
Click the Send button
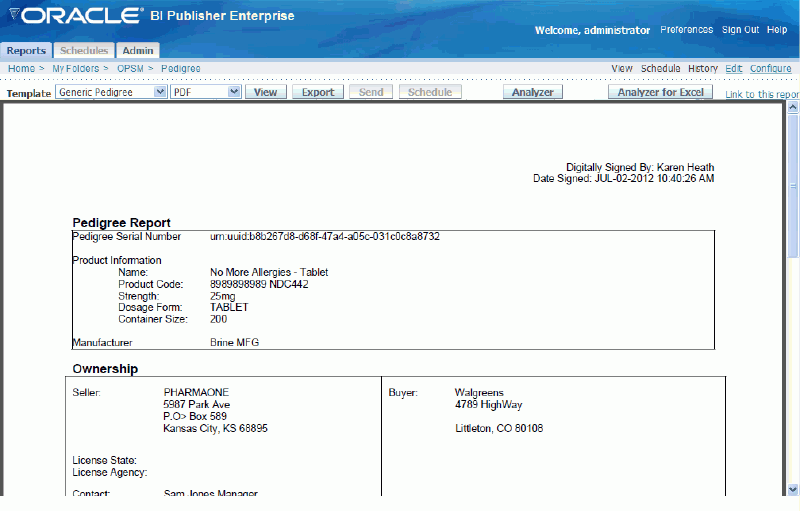tap(371, 92)
